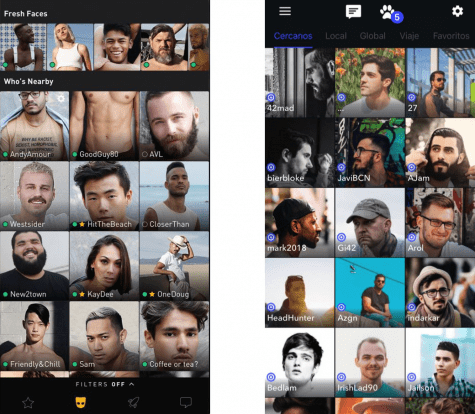475x414 pixels.
Task: Open IrishLad90's profile tile
Action: pos(370,362)
